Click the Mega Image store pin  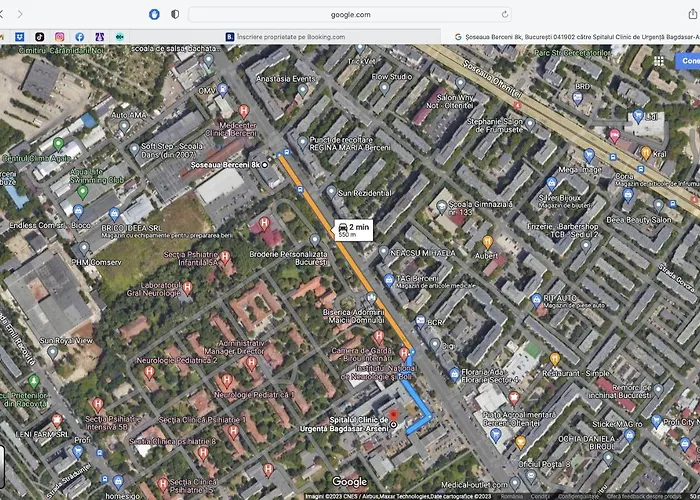click(x=589, y=156)
